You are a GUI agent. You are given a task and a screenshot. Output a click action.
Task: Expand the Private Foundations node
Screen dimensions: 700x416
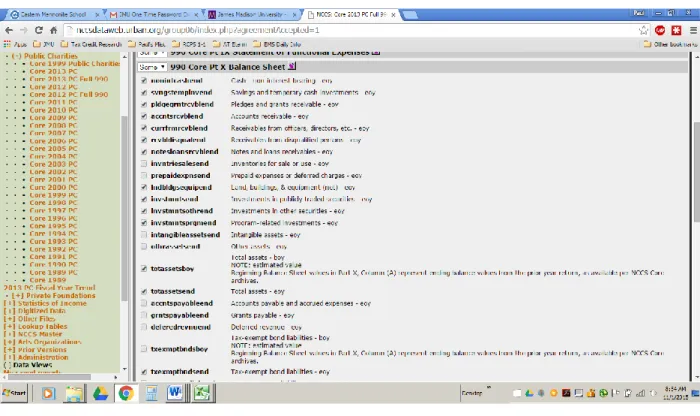coord(17,295)
